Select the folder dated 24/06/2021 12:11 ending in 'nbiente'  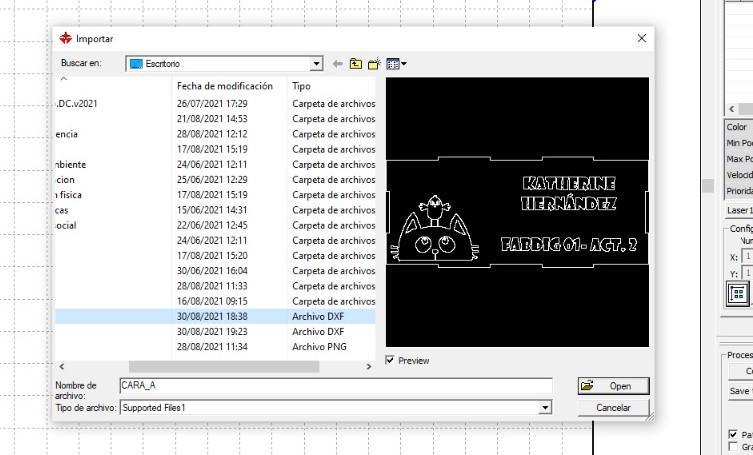coord(215,164)
